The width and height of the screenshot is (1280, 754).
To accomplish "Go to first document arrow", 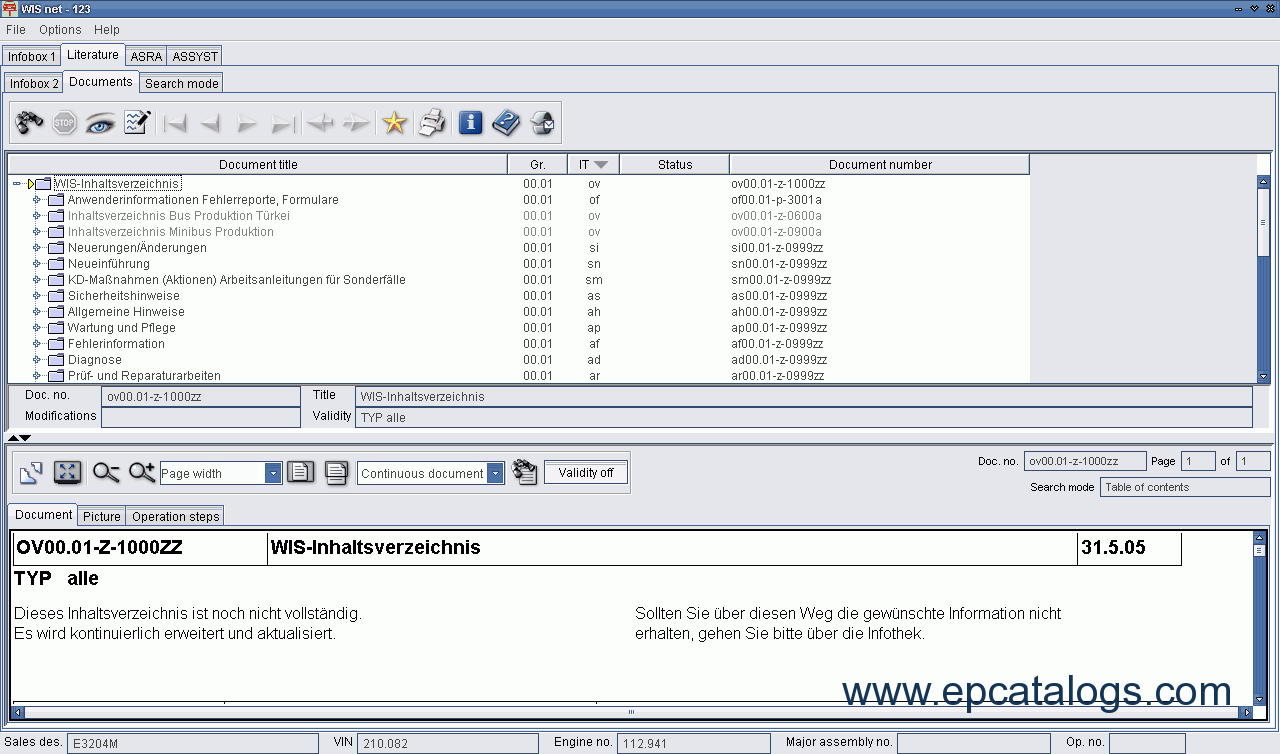I will click(175, 123).
